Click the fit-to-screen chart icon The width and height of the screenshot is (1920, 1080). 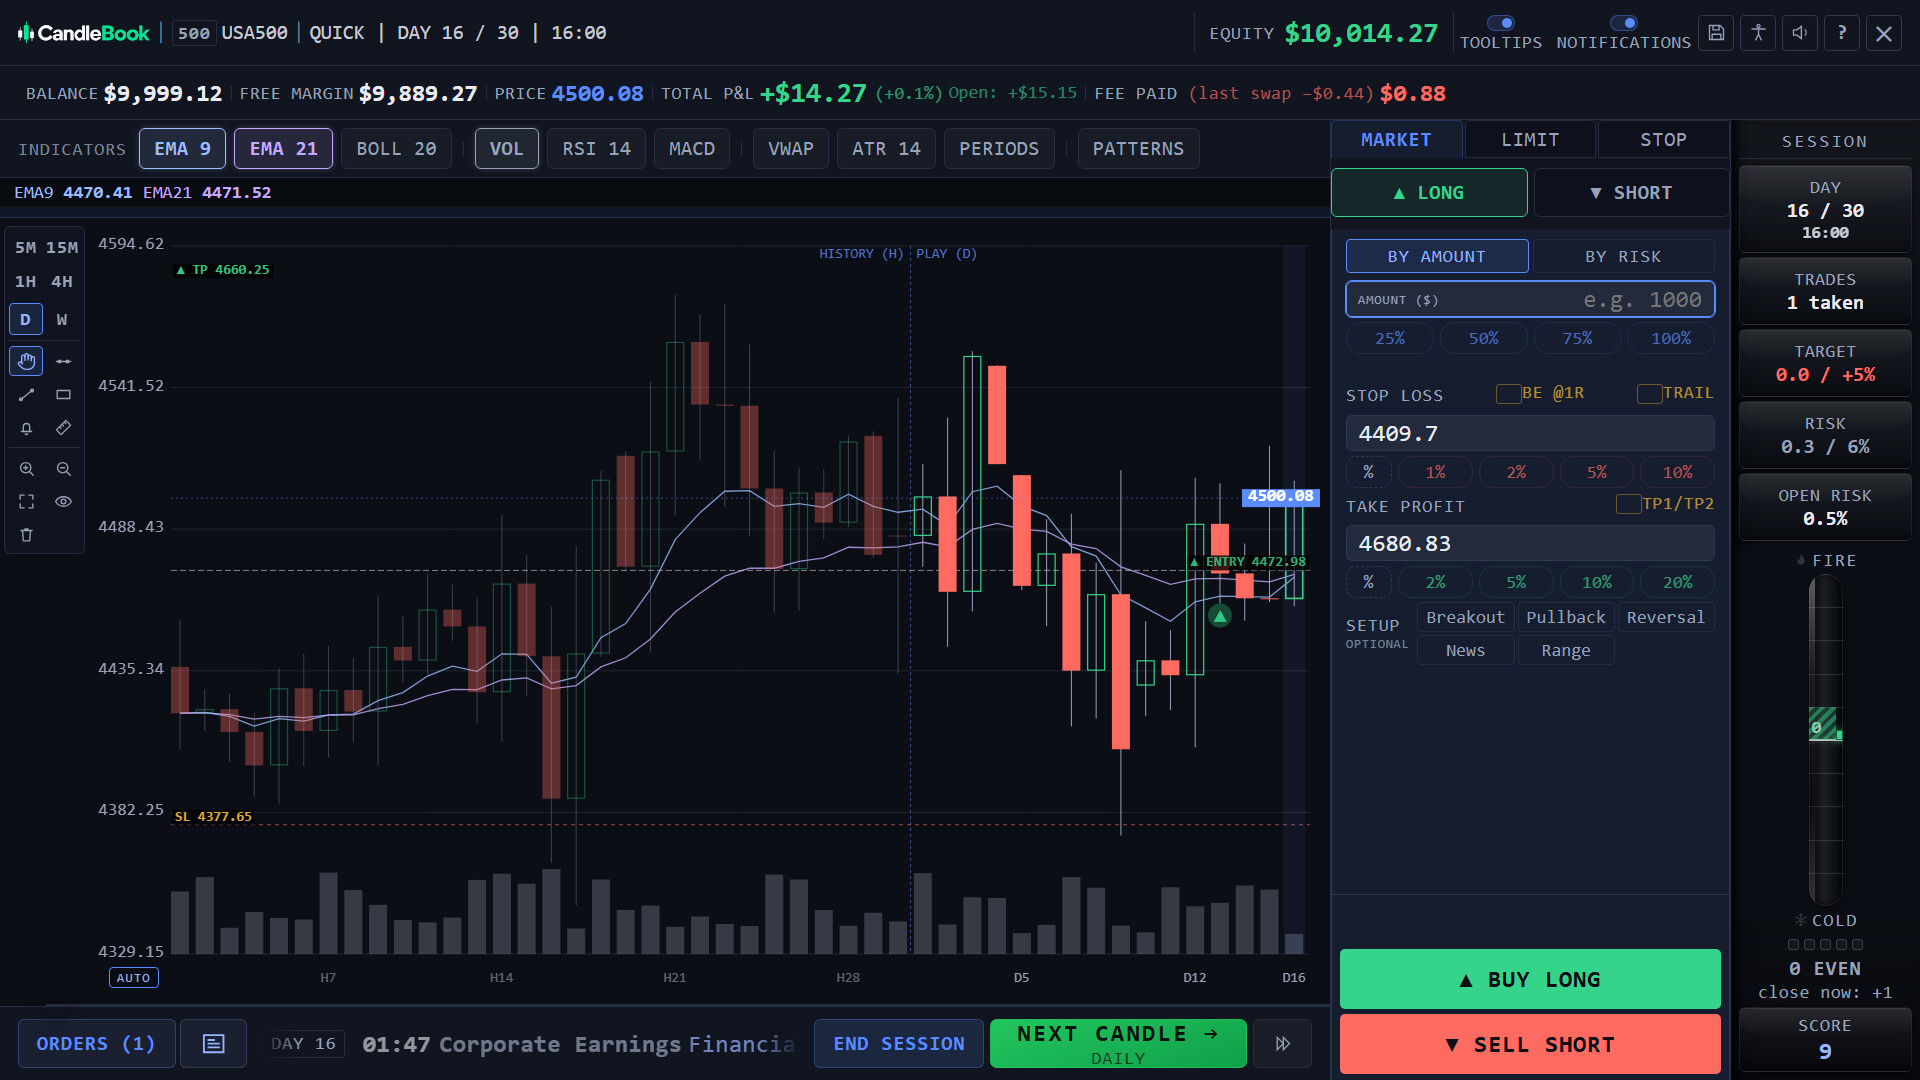point(26,502)
